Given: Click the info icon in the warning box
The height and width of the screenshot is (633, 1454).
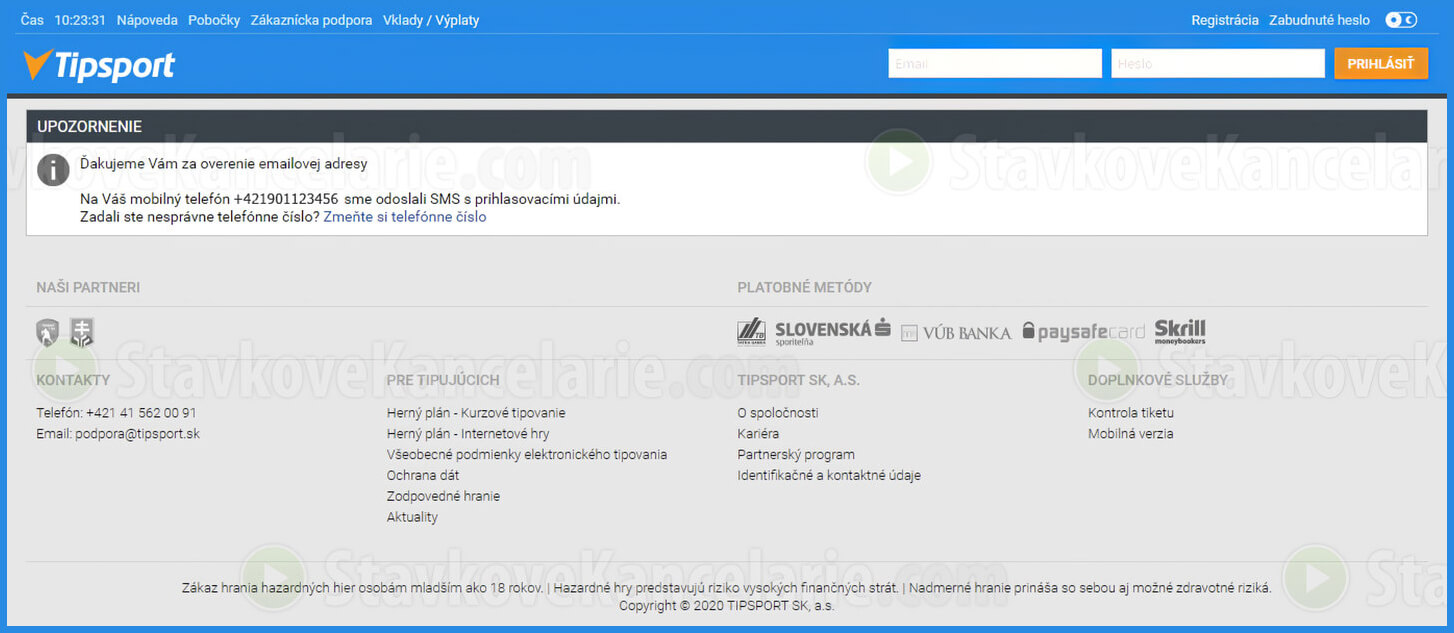Looking at the screenshot, I should pyautogui.click(x=53, y=169).
